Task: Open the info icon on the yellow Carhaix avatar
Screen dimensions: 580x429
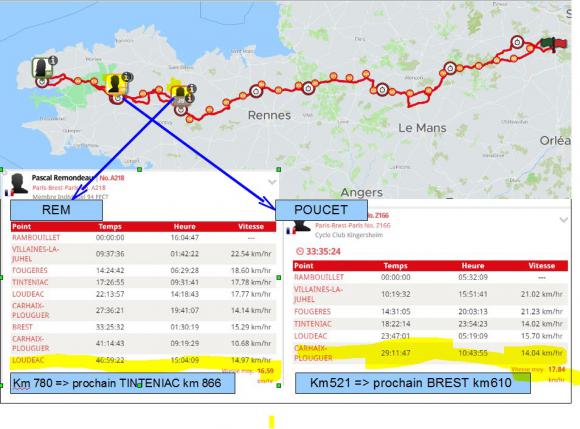Action: (x=127, y=77)
